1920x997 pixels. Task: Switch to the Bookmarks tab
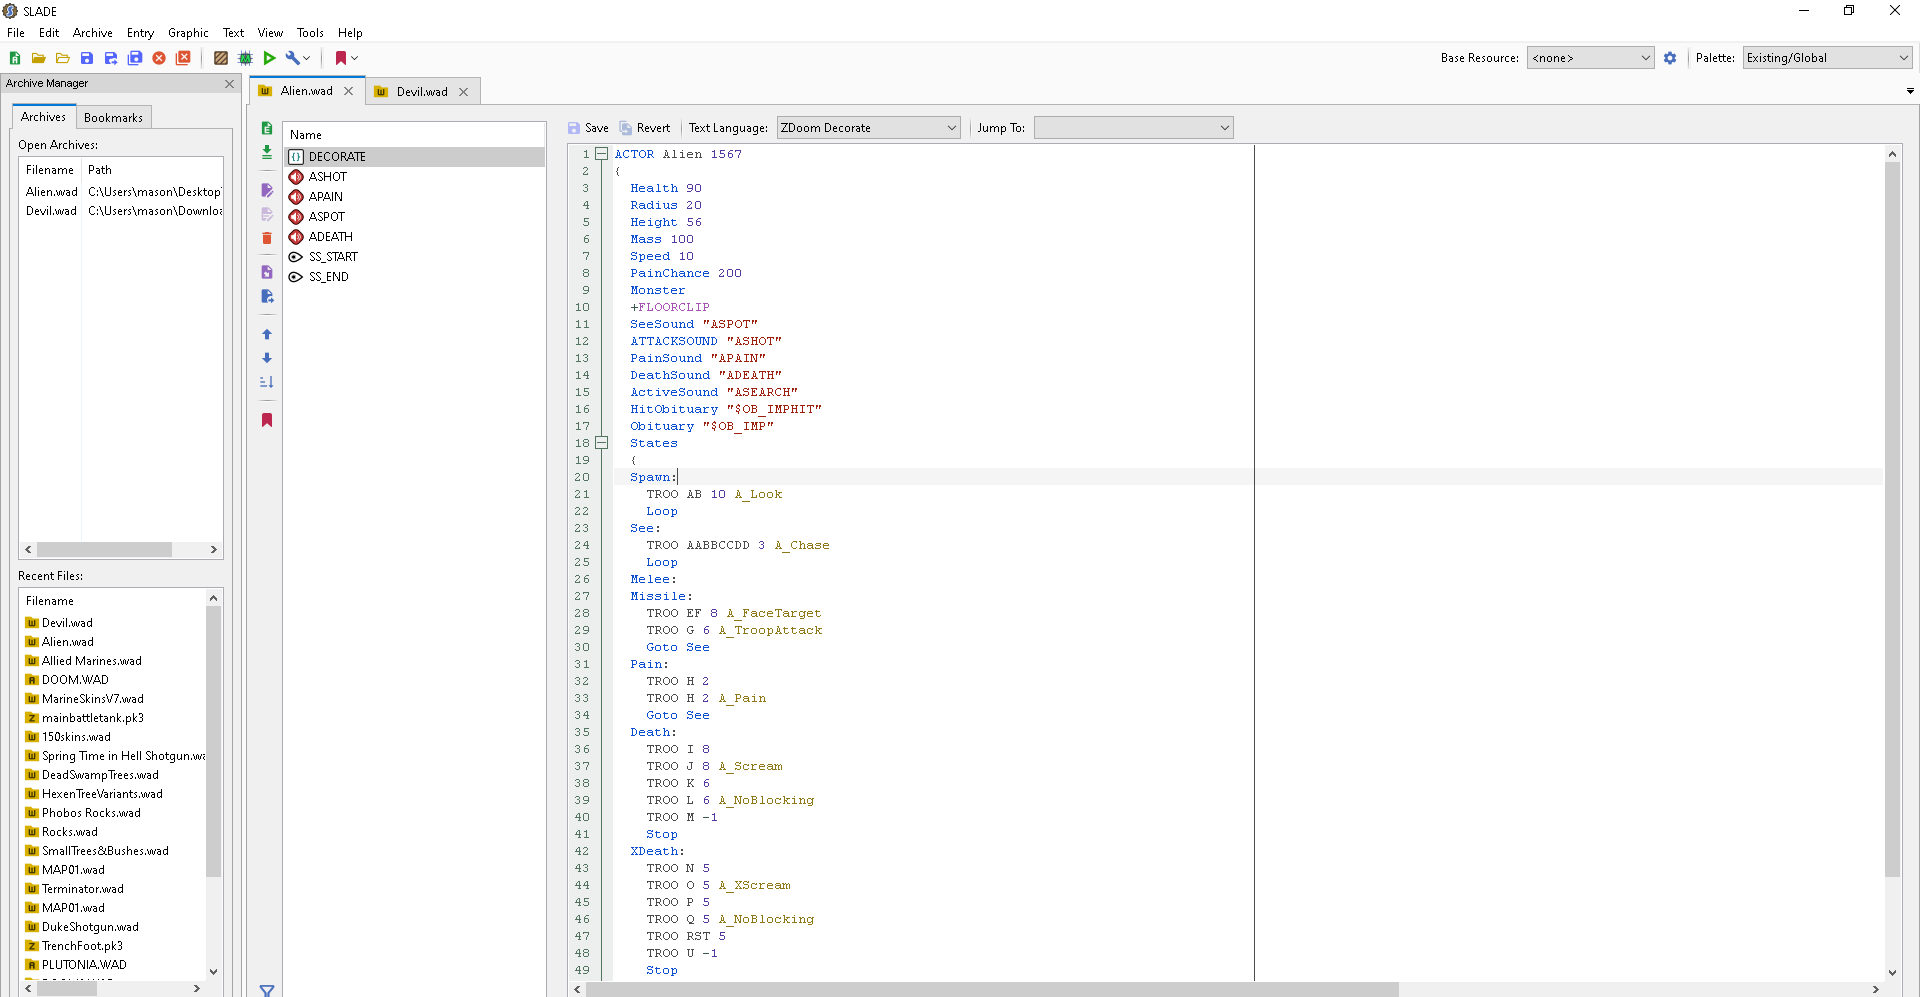click(113, 118)
